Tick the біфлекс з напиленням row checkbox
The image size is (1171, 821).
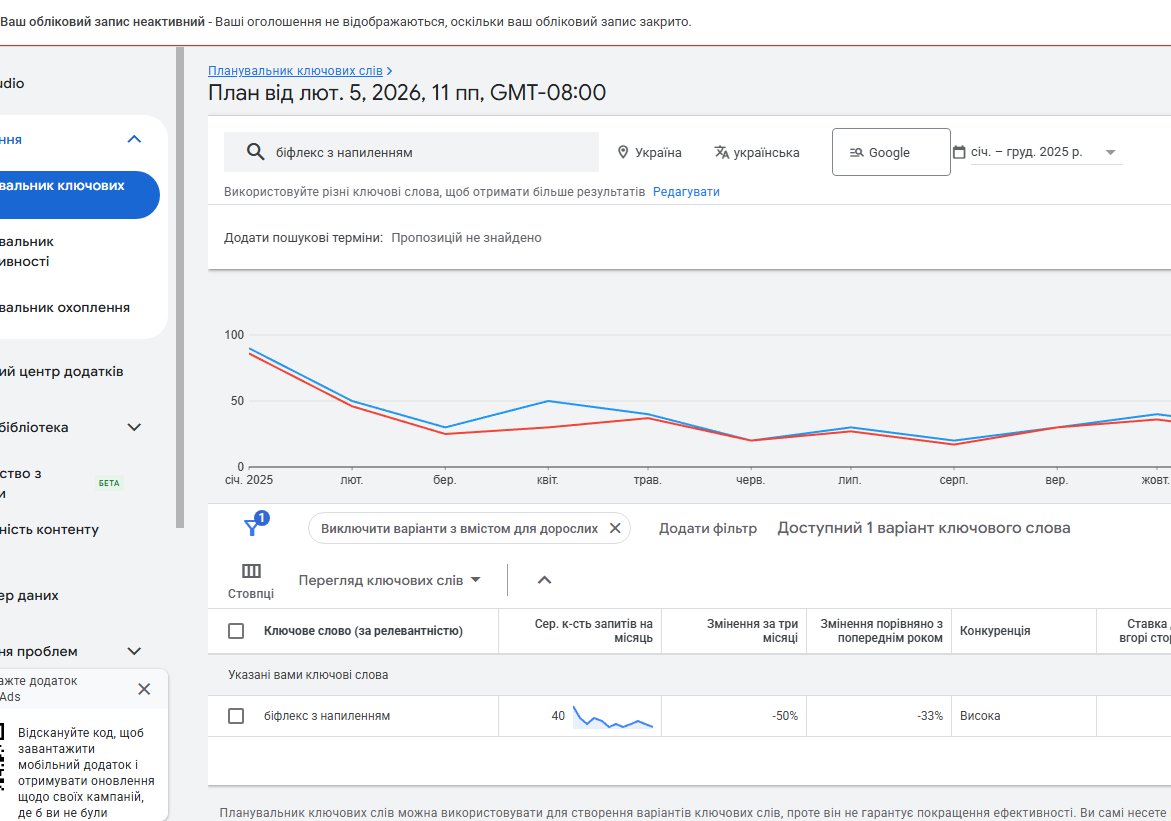click(x=236, y=716)
